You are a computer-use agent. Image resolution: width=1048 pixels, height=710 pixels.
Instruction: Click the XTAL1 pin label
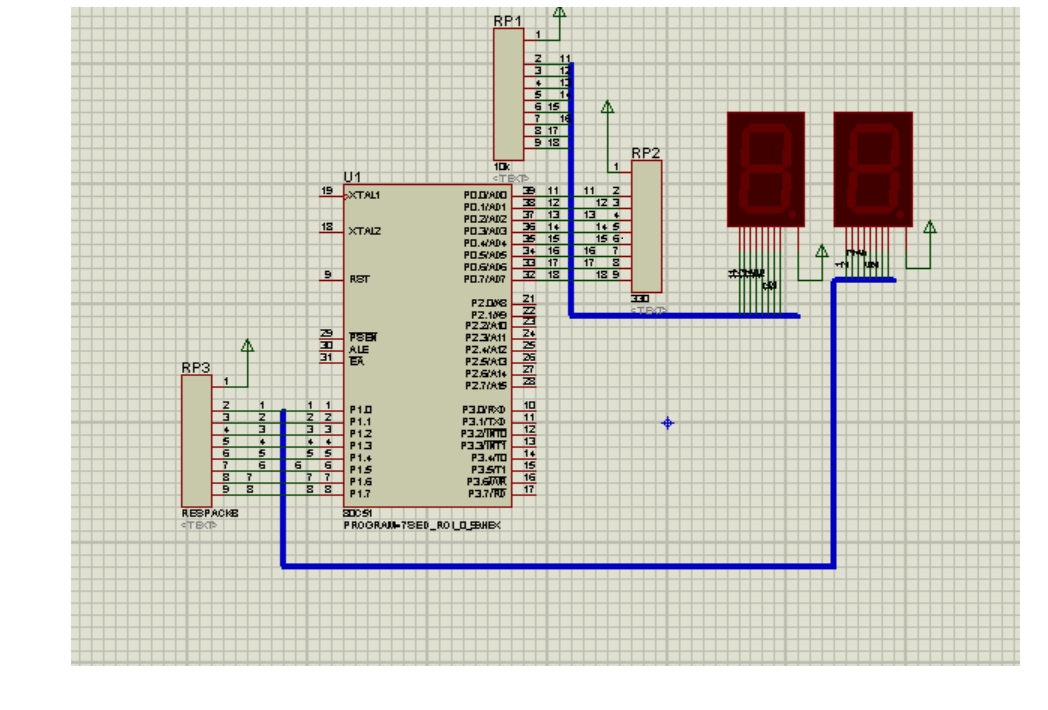tap(364, 195)
